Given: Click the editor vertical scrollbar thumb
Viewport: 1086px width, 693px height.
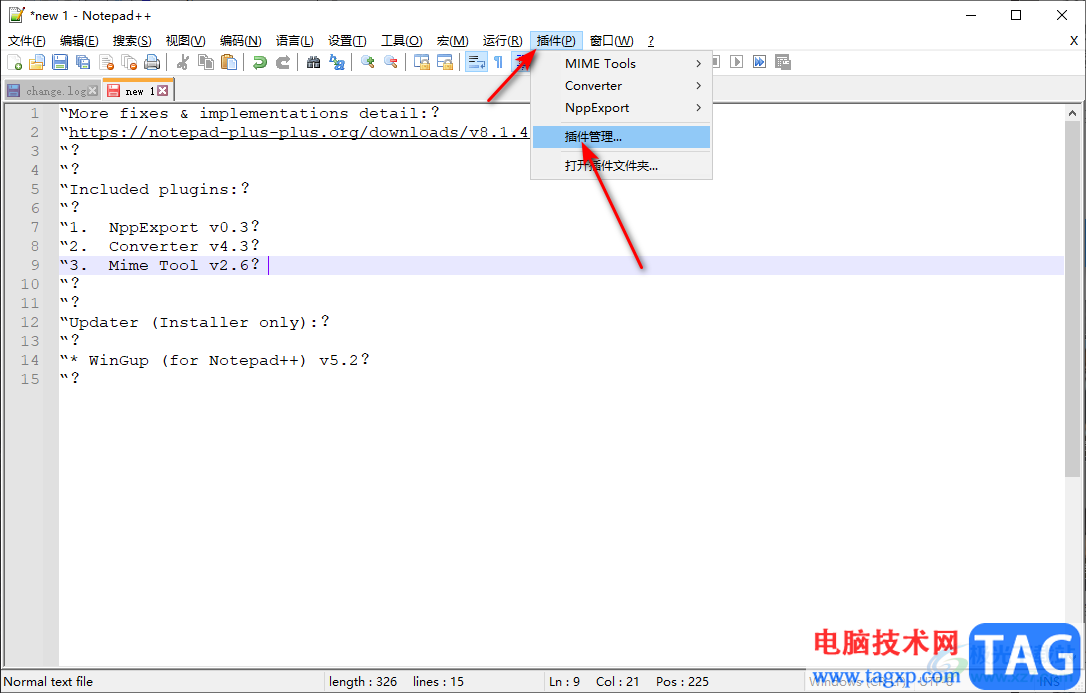Looking at the screenshot, I should (1073, 300).
